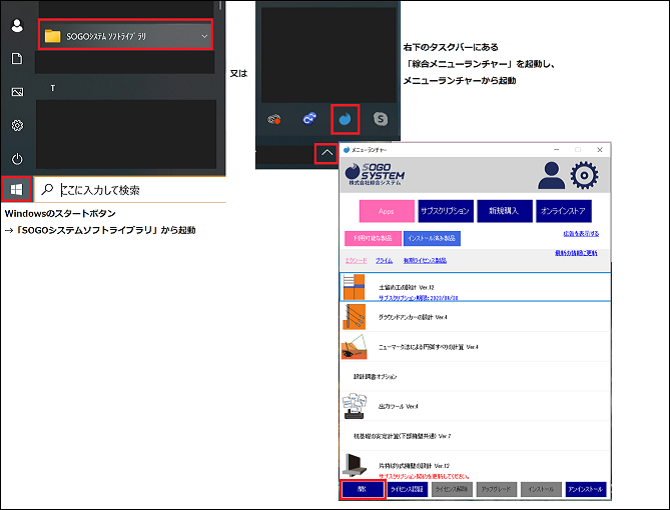Click the Power icon in Start sidebar

point(17,159)
